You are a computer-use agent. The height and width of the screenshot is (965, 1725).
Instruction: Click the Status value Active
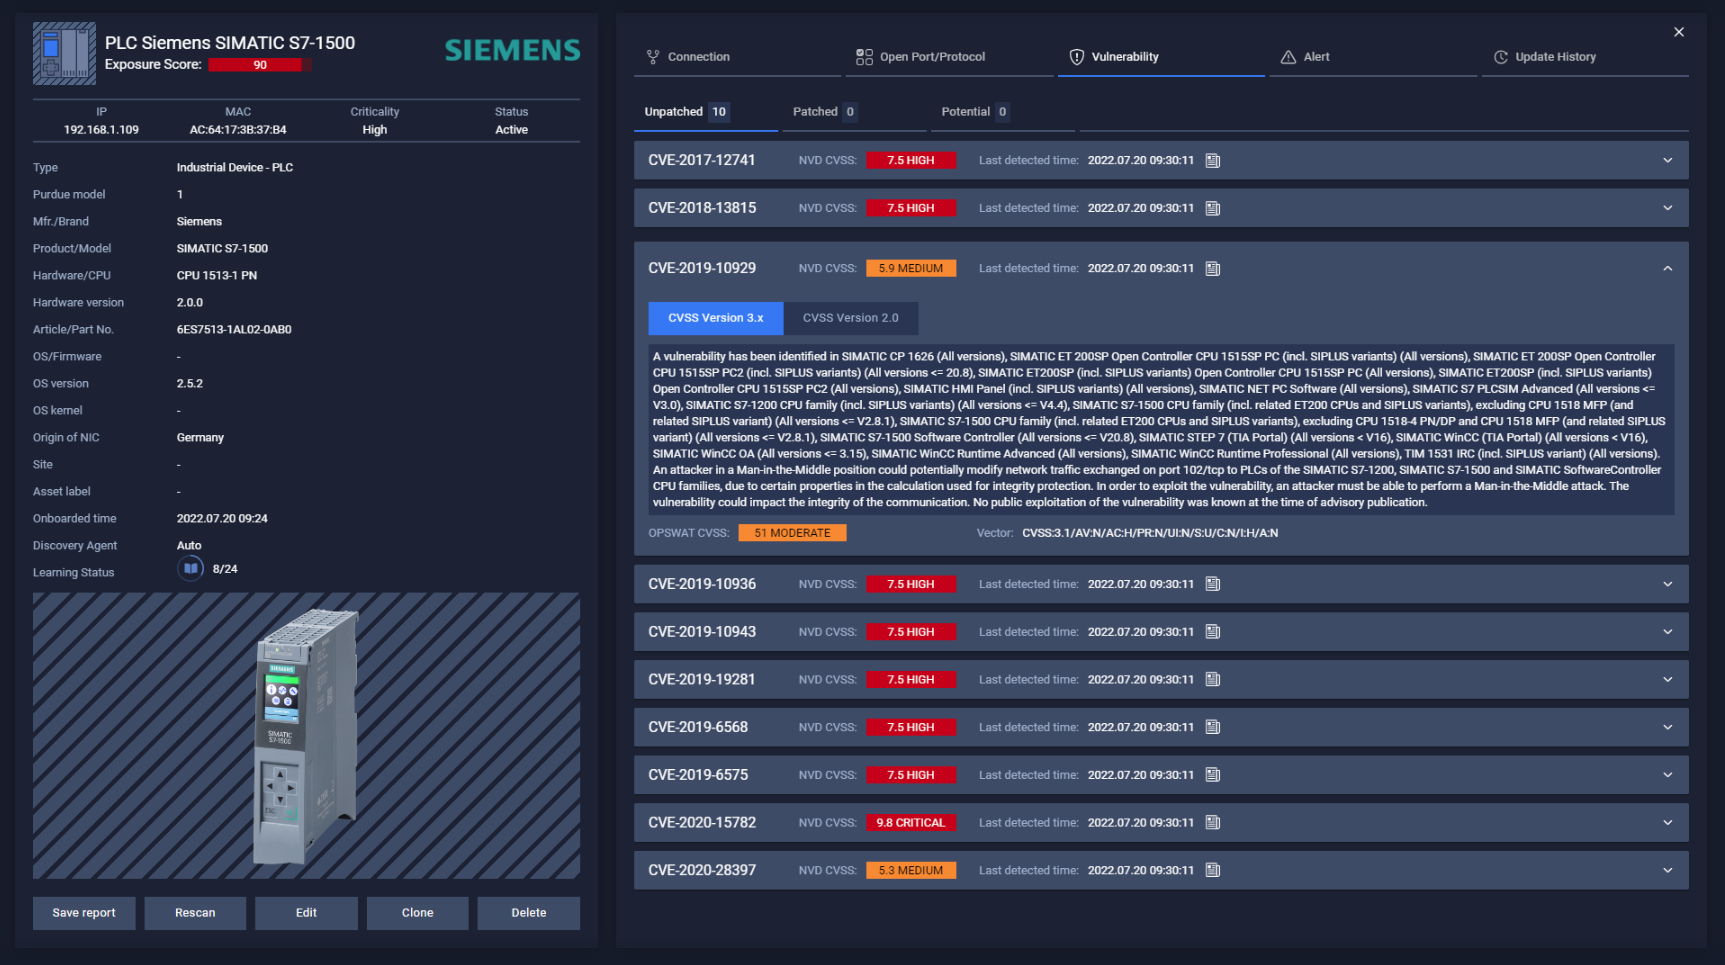[x=511, y=130]
